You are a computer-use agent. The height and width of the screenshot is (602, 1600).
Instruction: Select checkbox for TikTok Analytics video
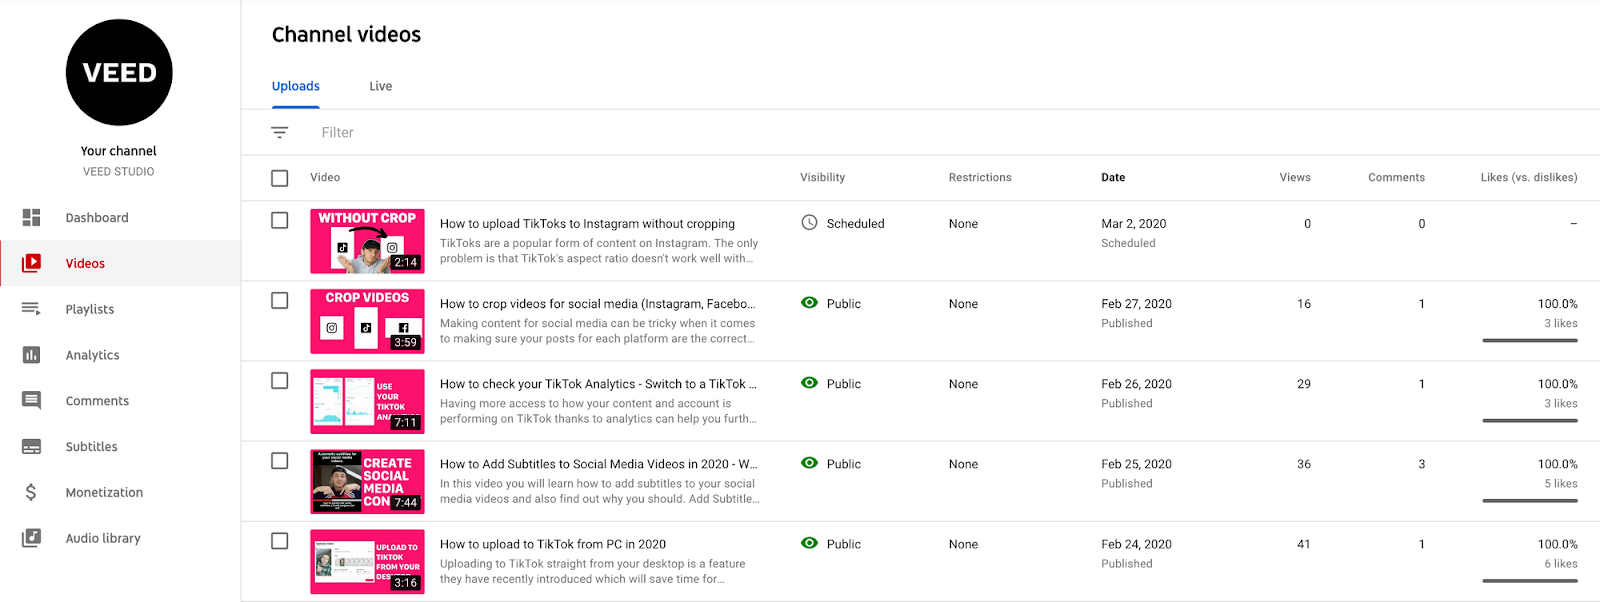pos(280,380)
